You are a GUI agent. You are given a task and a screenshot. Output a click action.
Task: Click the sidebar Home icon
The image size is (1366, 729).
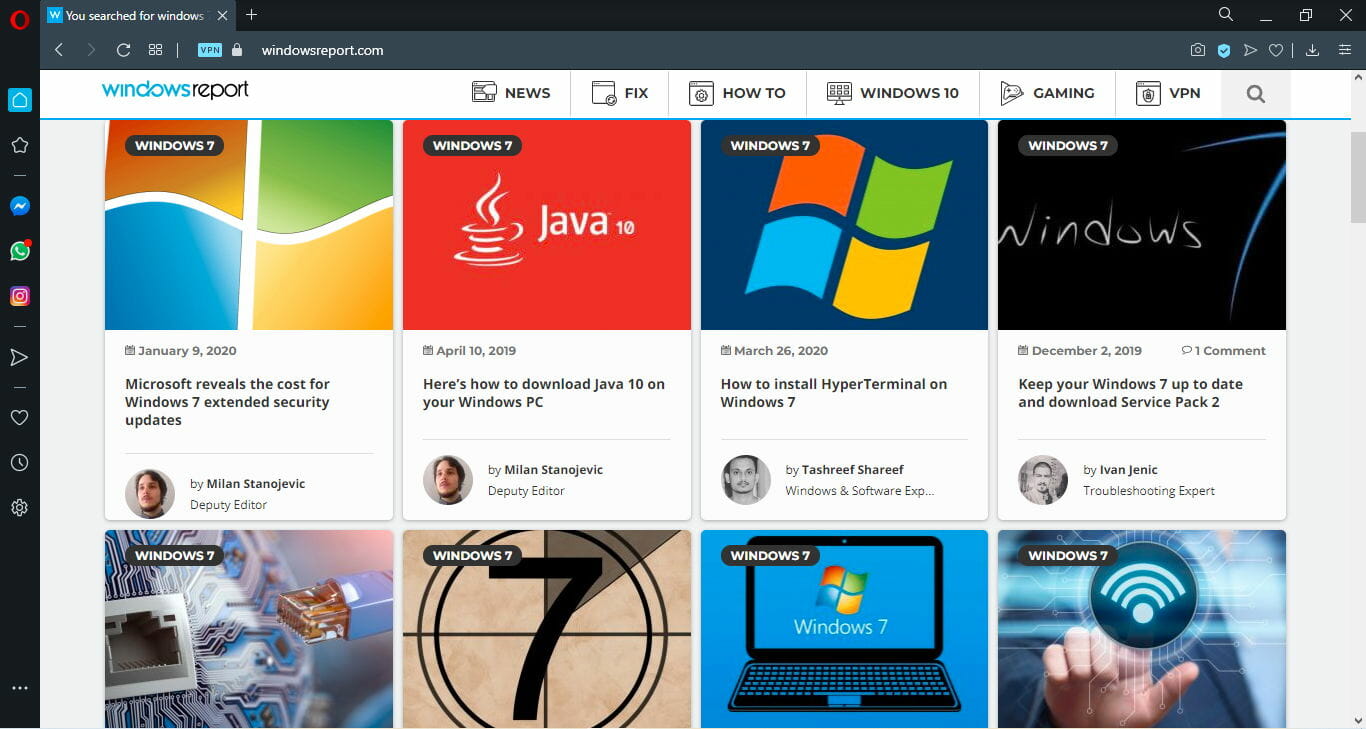pyautogui.click(x=19, y=99)
